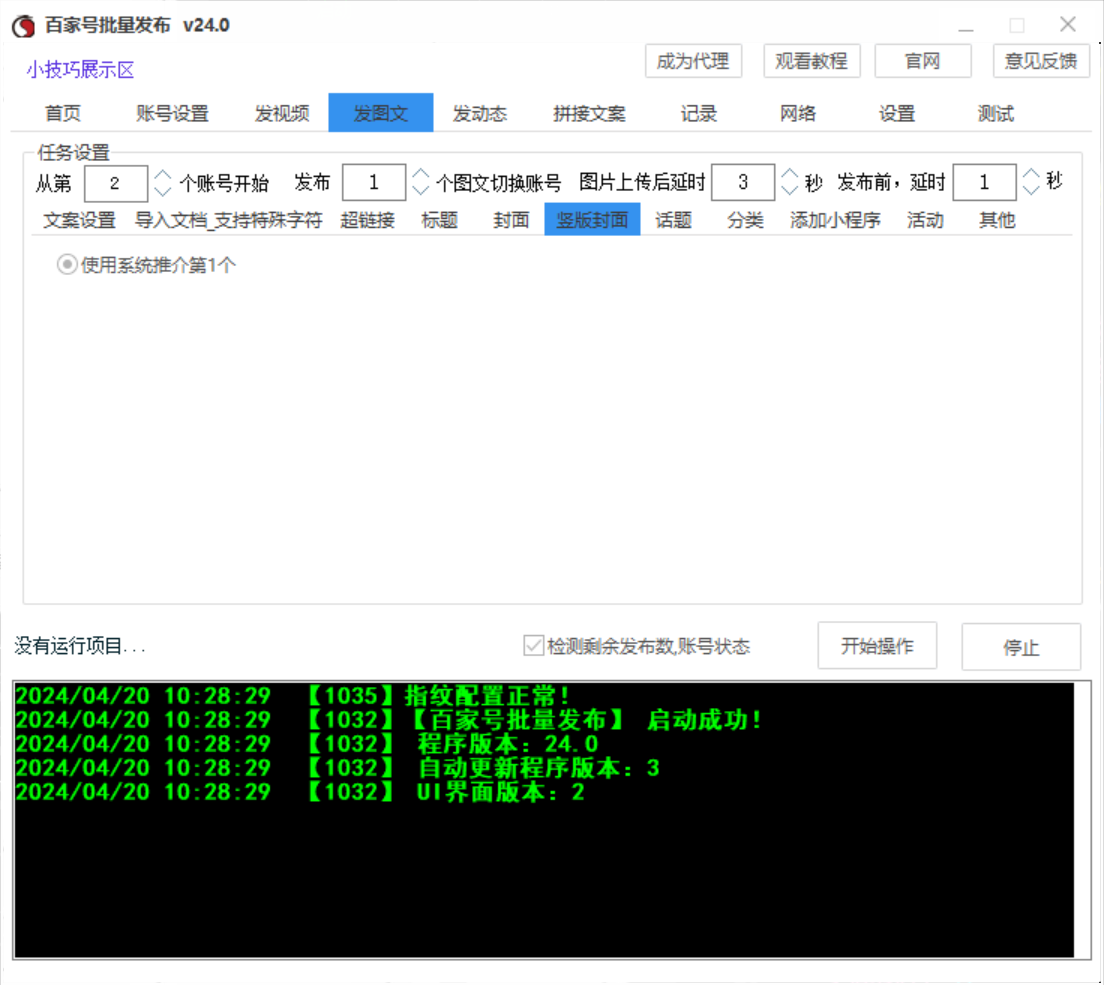Click the 小技巧展示区 link text
The height and width of the screenshot is (985, 1104).
tap(80, 70)
